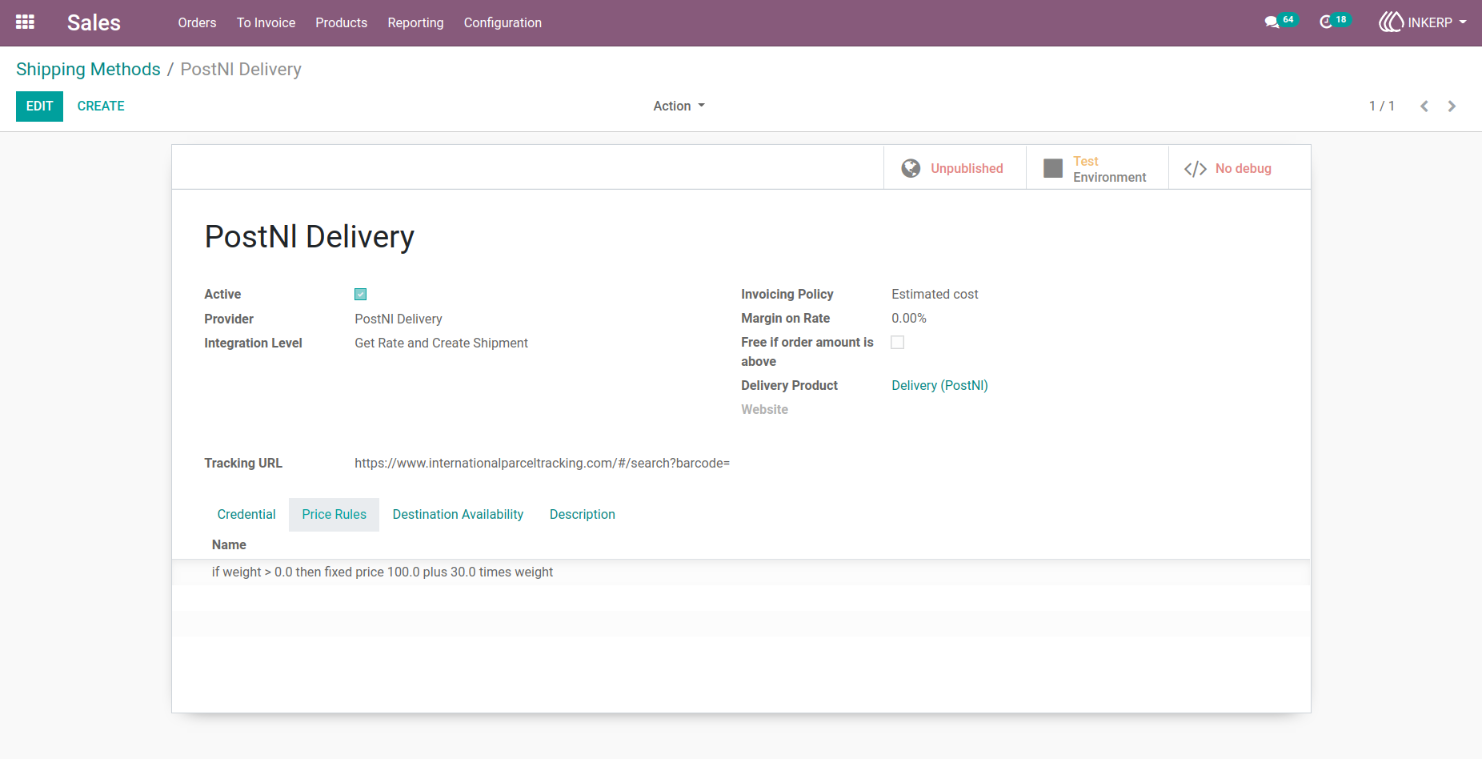
Task: Open the Reporting menu
Action: pos(415,22)
